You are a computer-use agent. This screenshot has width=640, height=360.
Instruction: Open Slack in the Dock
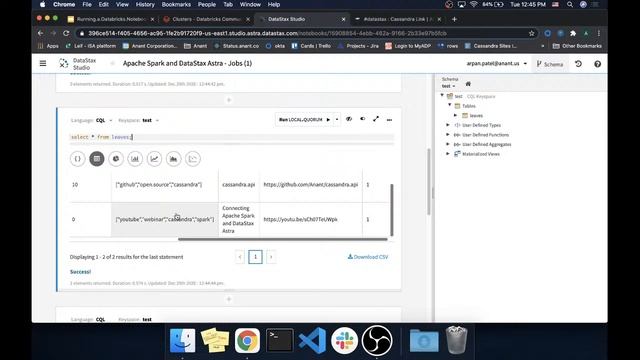pos(344,340)
